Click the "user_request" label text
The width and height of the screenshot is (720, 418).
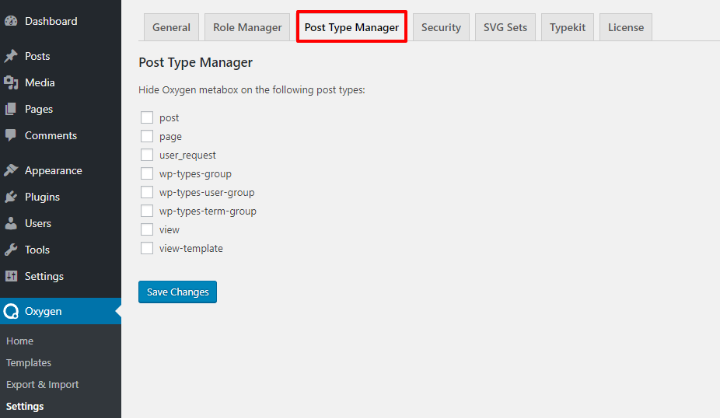click(x=187, y=155)
